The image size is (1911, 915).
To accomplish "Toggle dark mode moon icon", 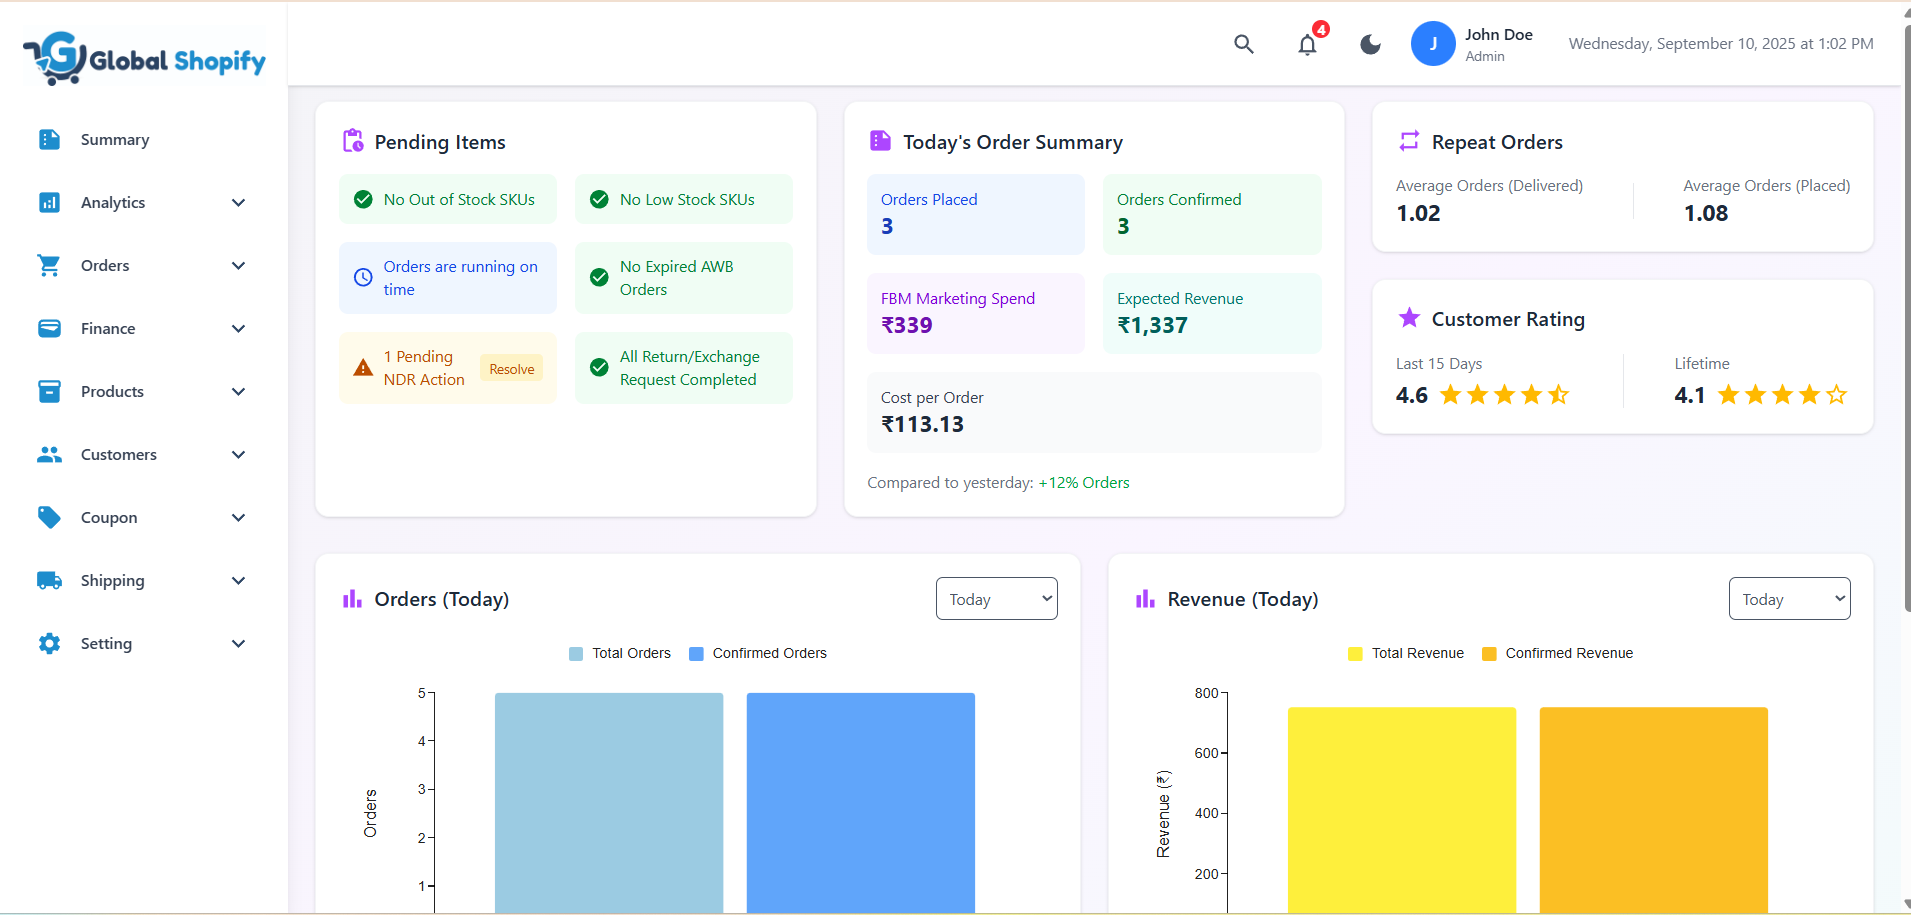I will pos(1370,44).
